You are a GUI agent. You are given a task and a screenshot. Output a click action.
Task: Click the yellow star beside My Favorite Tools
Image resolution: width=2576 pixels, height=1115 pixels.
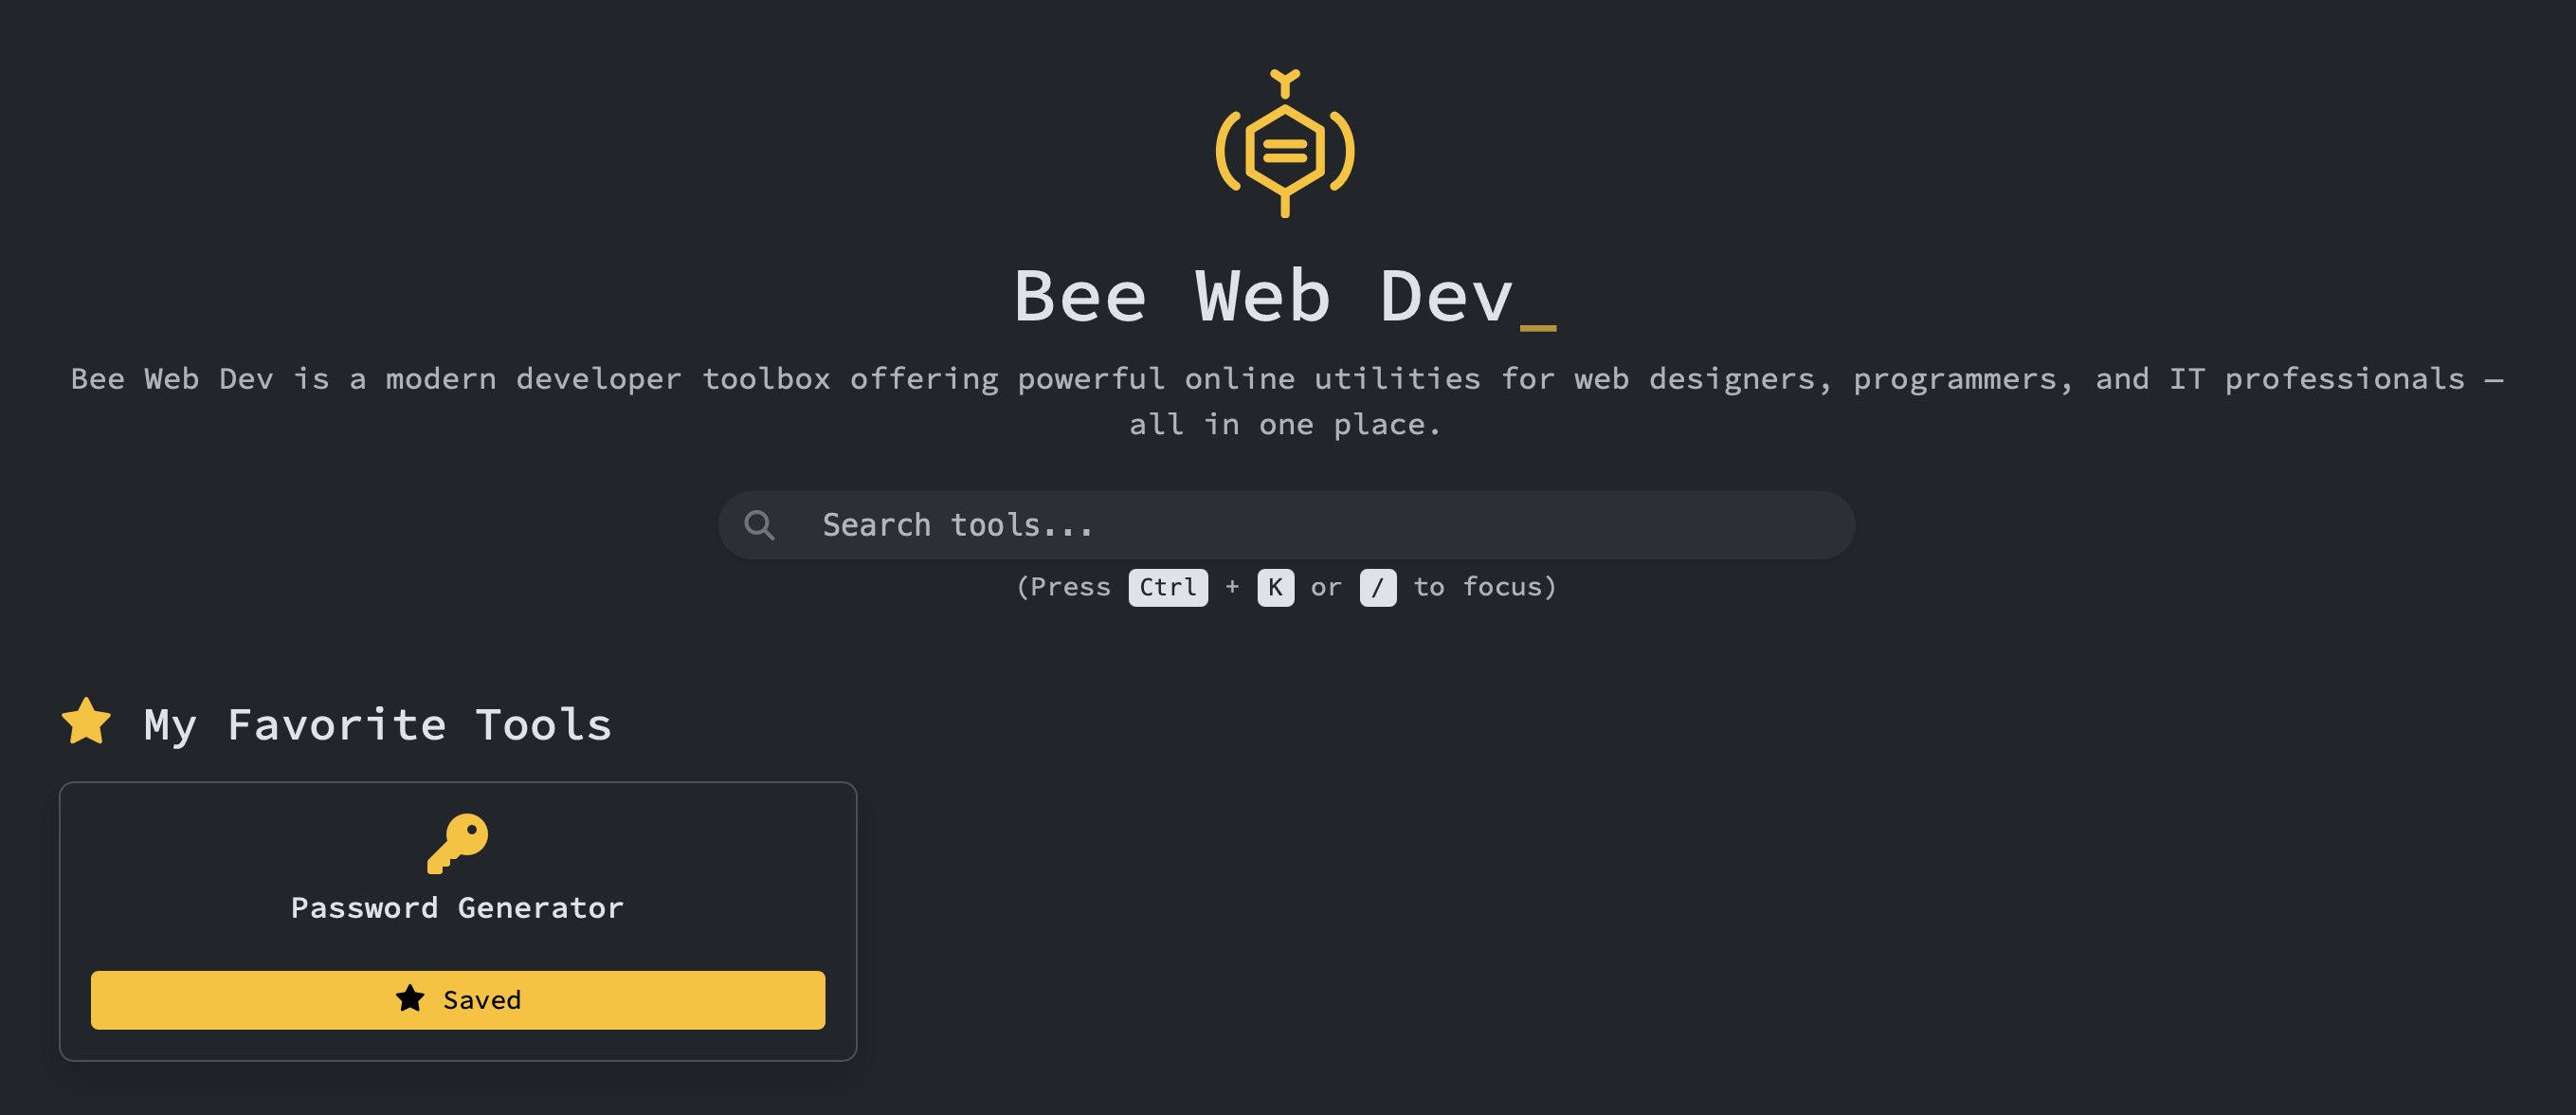[86, 722]
